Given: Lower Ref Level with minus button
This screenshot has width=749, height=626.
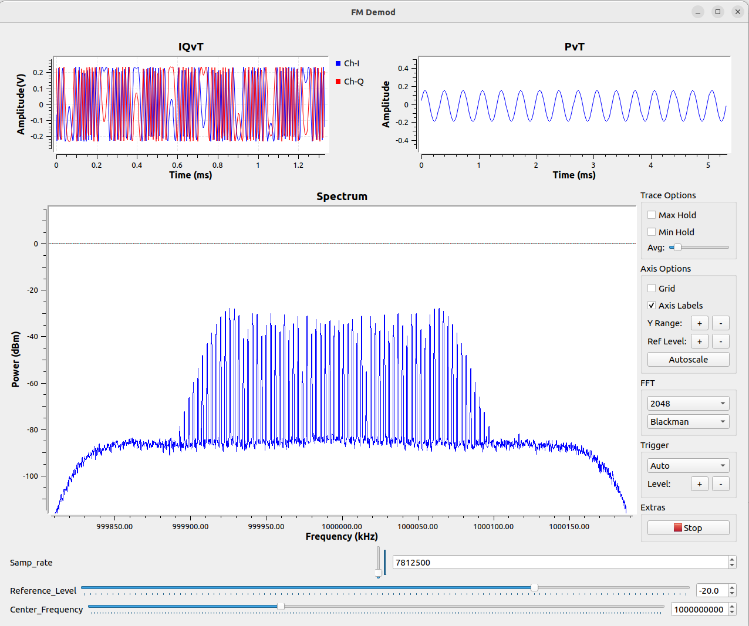Looking at the screenshot, I should pos(721,341).
